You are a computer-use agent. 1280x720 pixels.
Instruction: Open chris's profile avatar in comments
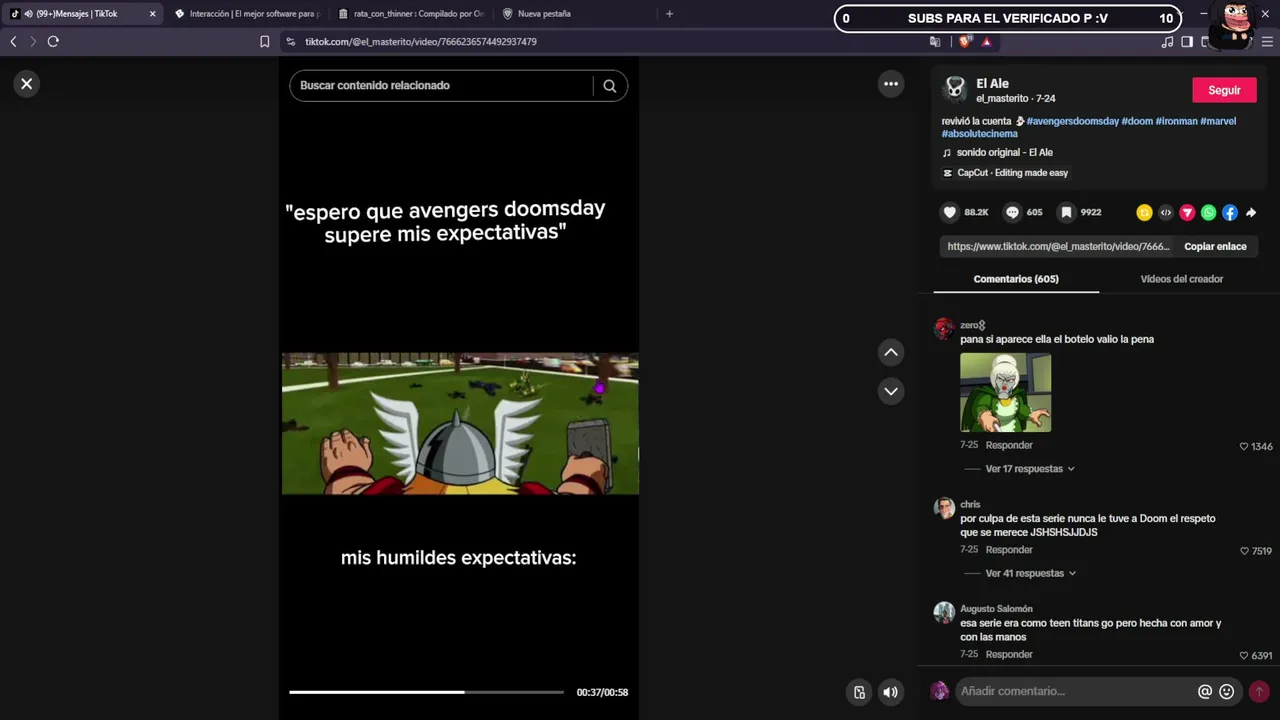coord(944,508)
